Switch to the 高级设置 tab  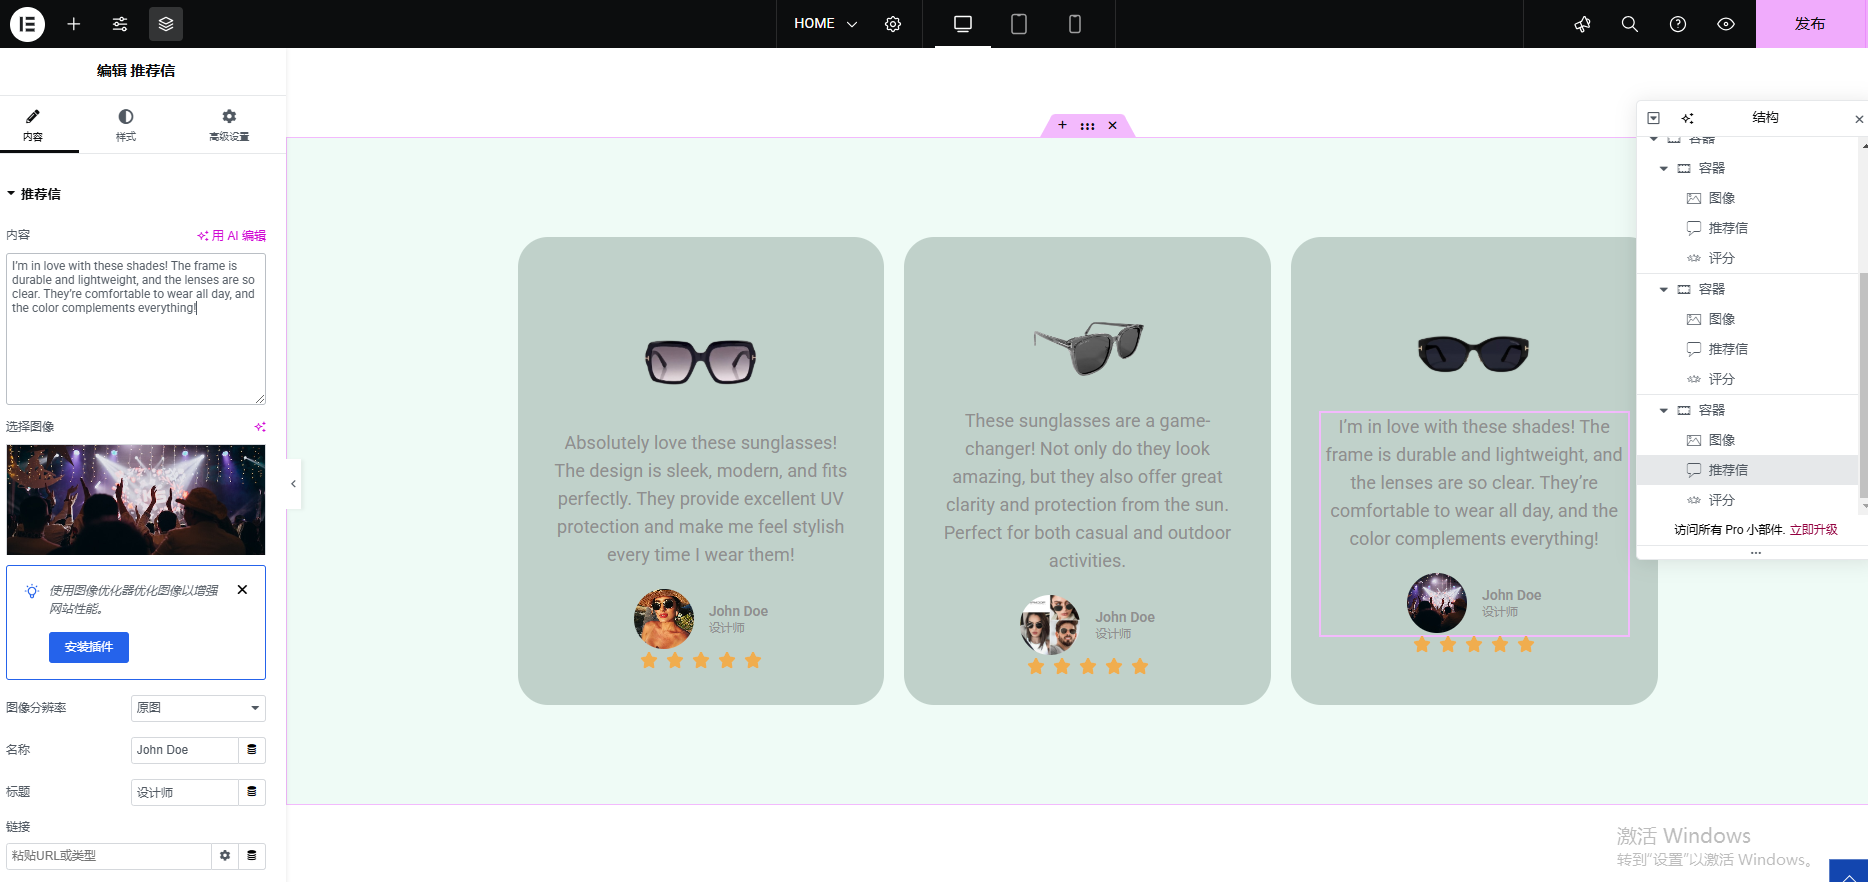point(229,125)
